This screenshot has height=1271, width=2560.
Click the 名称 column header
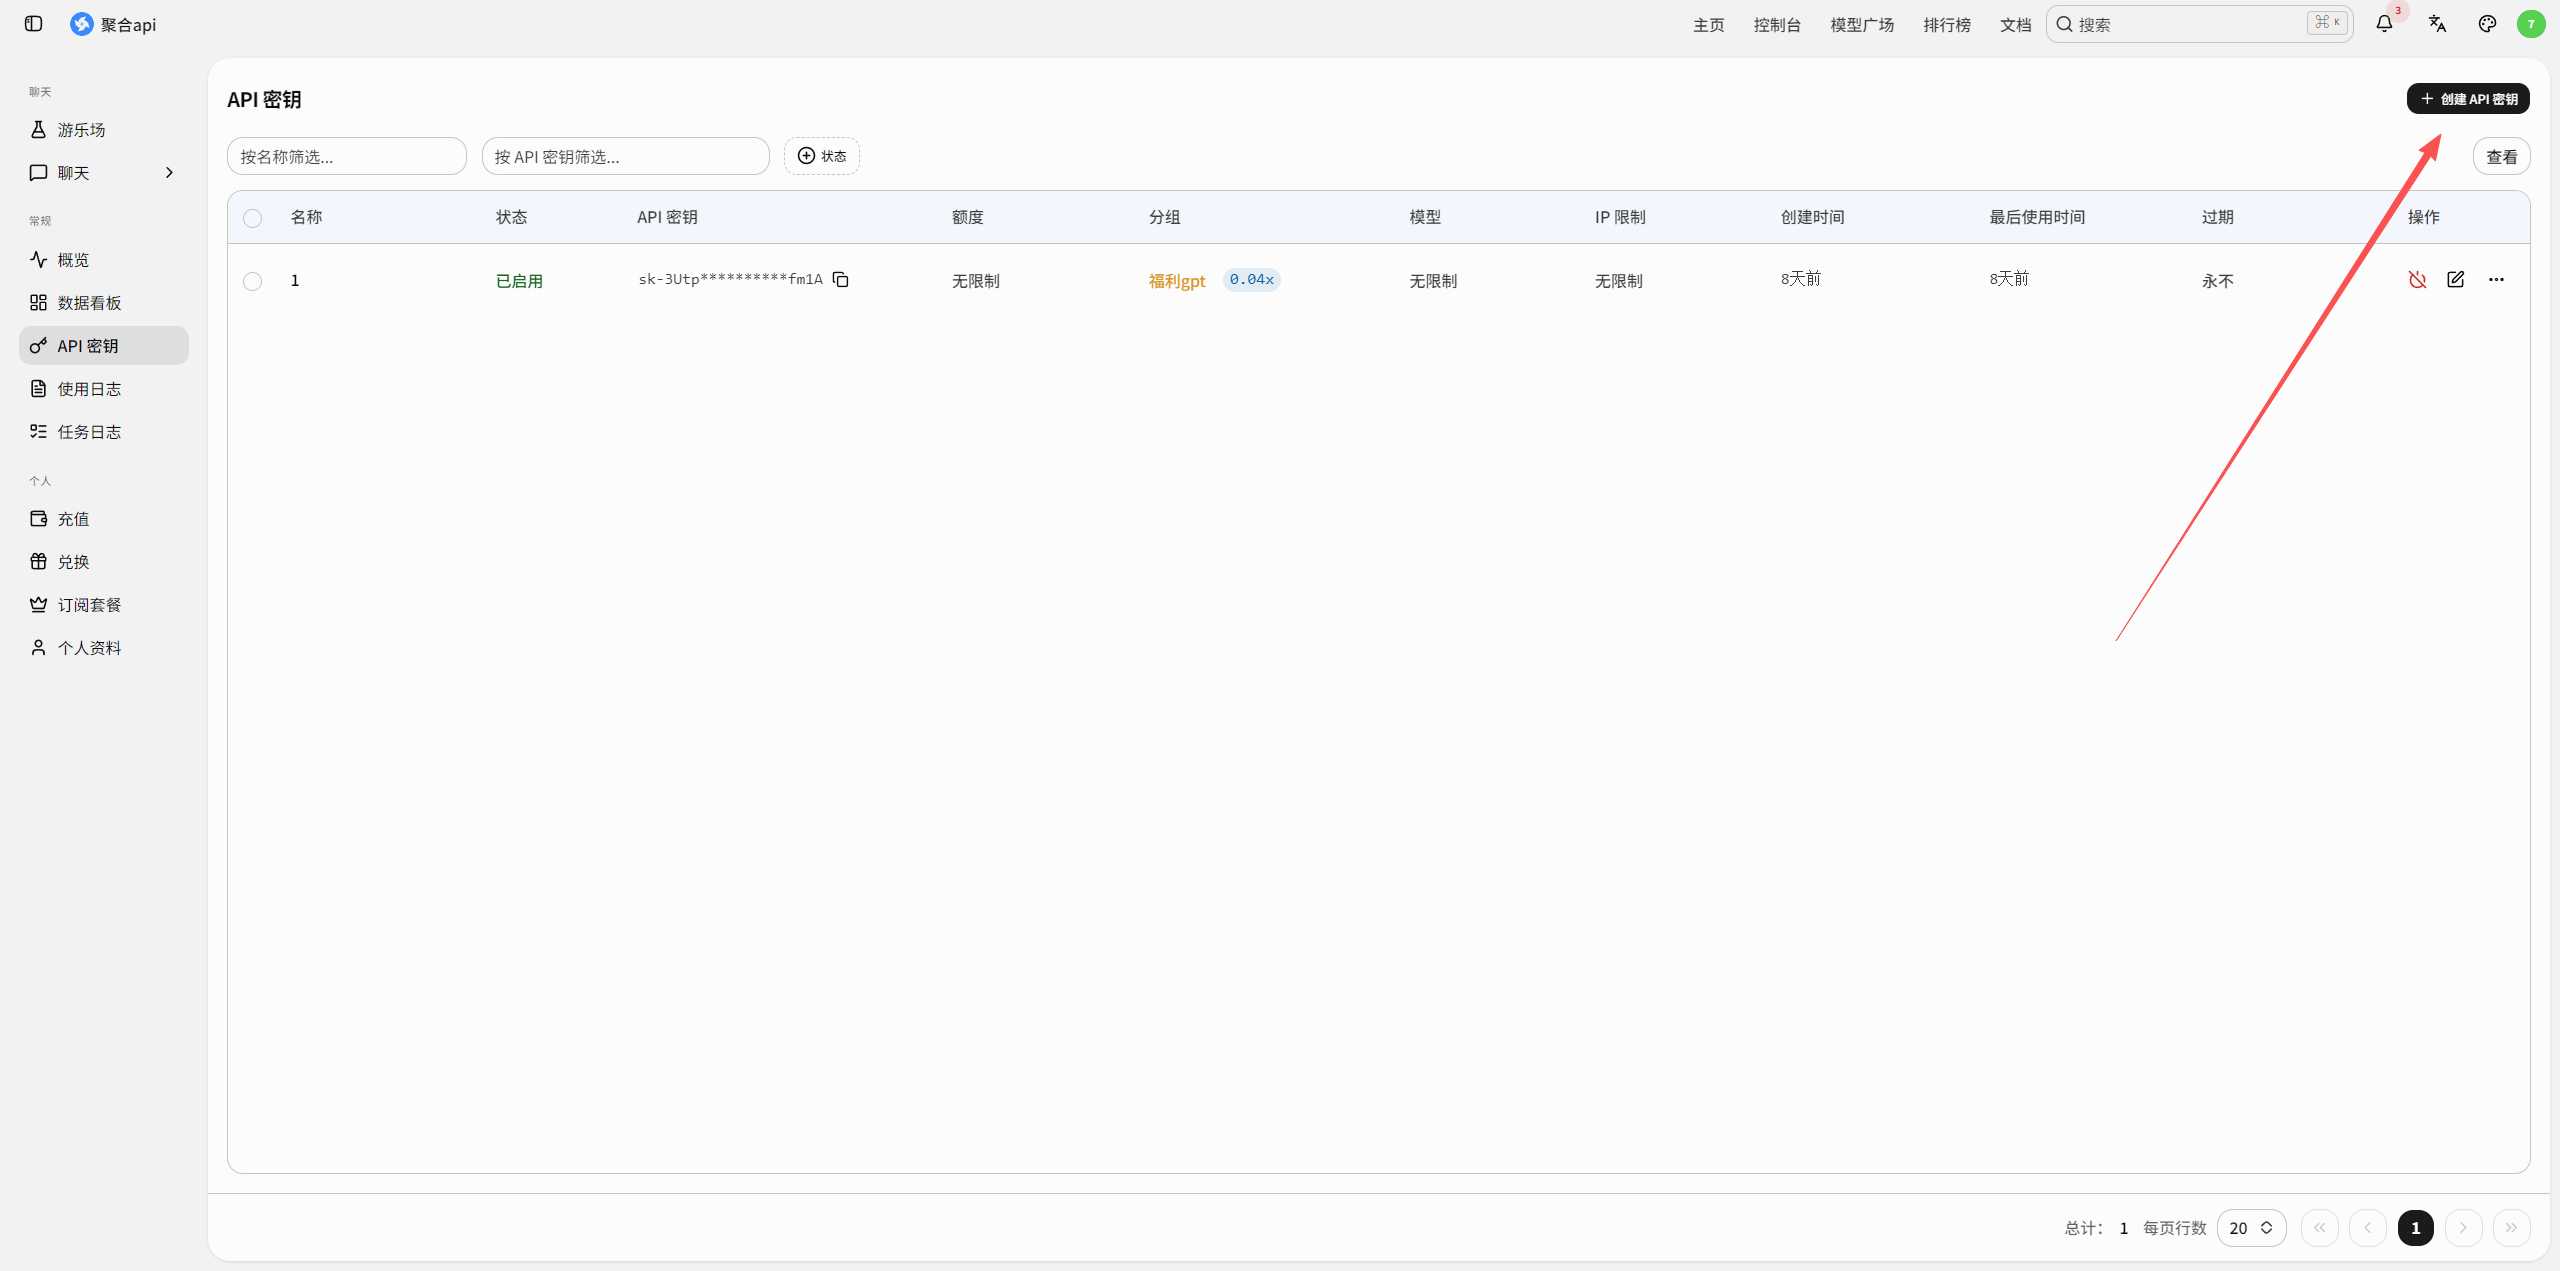click(306, 217)
